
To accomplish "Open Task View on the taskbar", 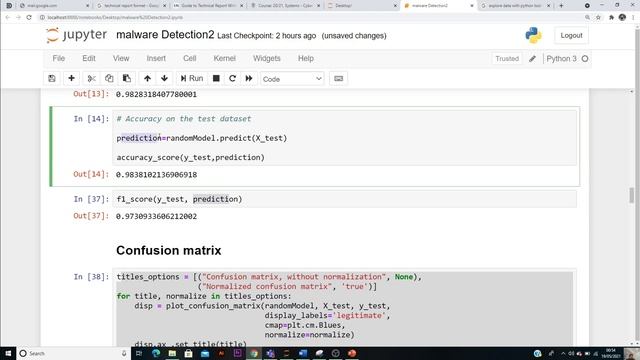I will tap(139, 353).
